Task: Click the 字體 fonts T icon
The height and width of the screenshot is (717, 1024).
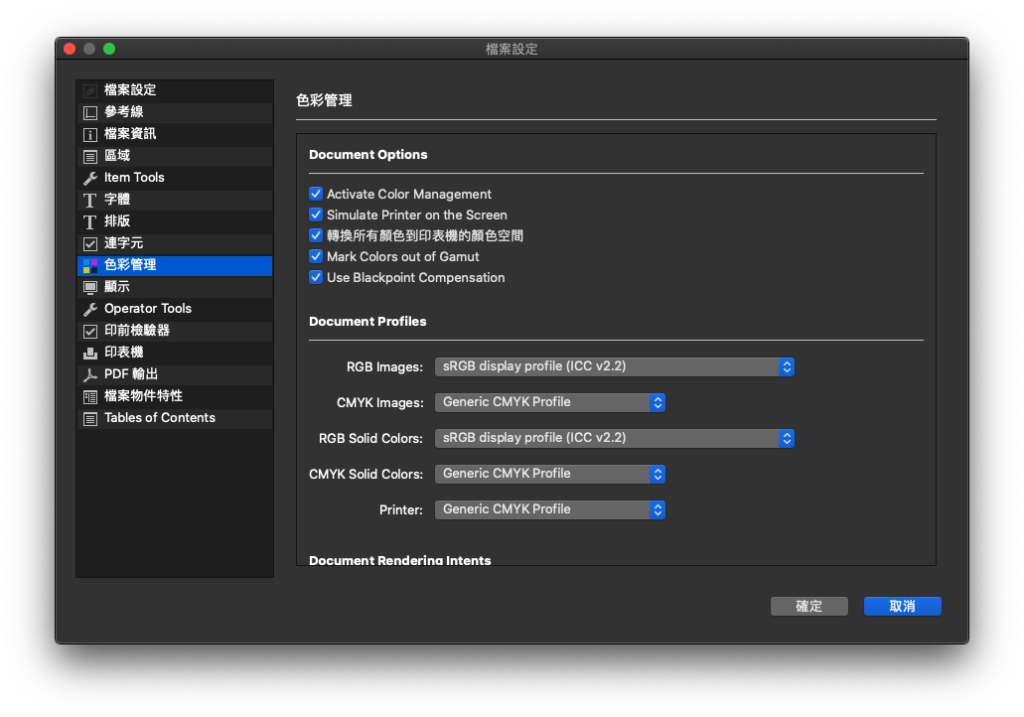Action: [90, 200]
